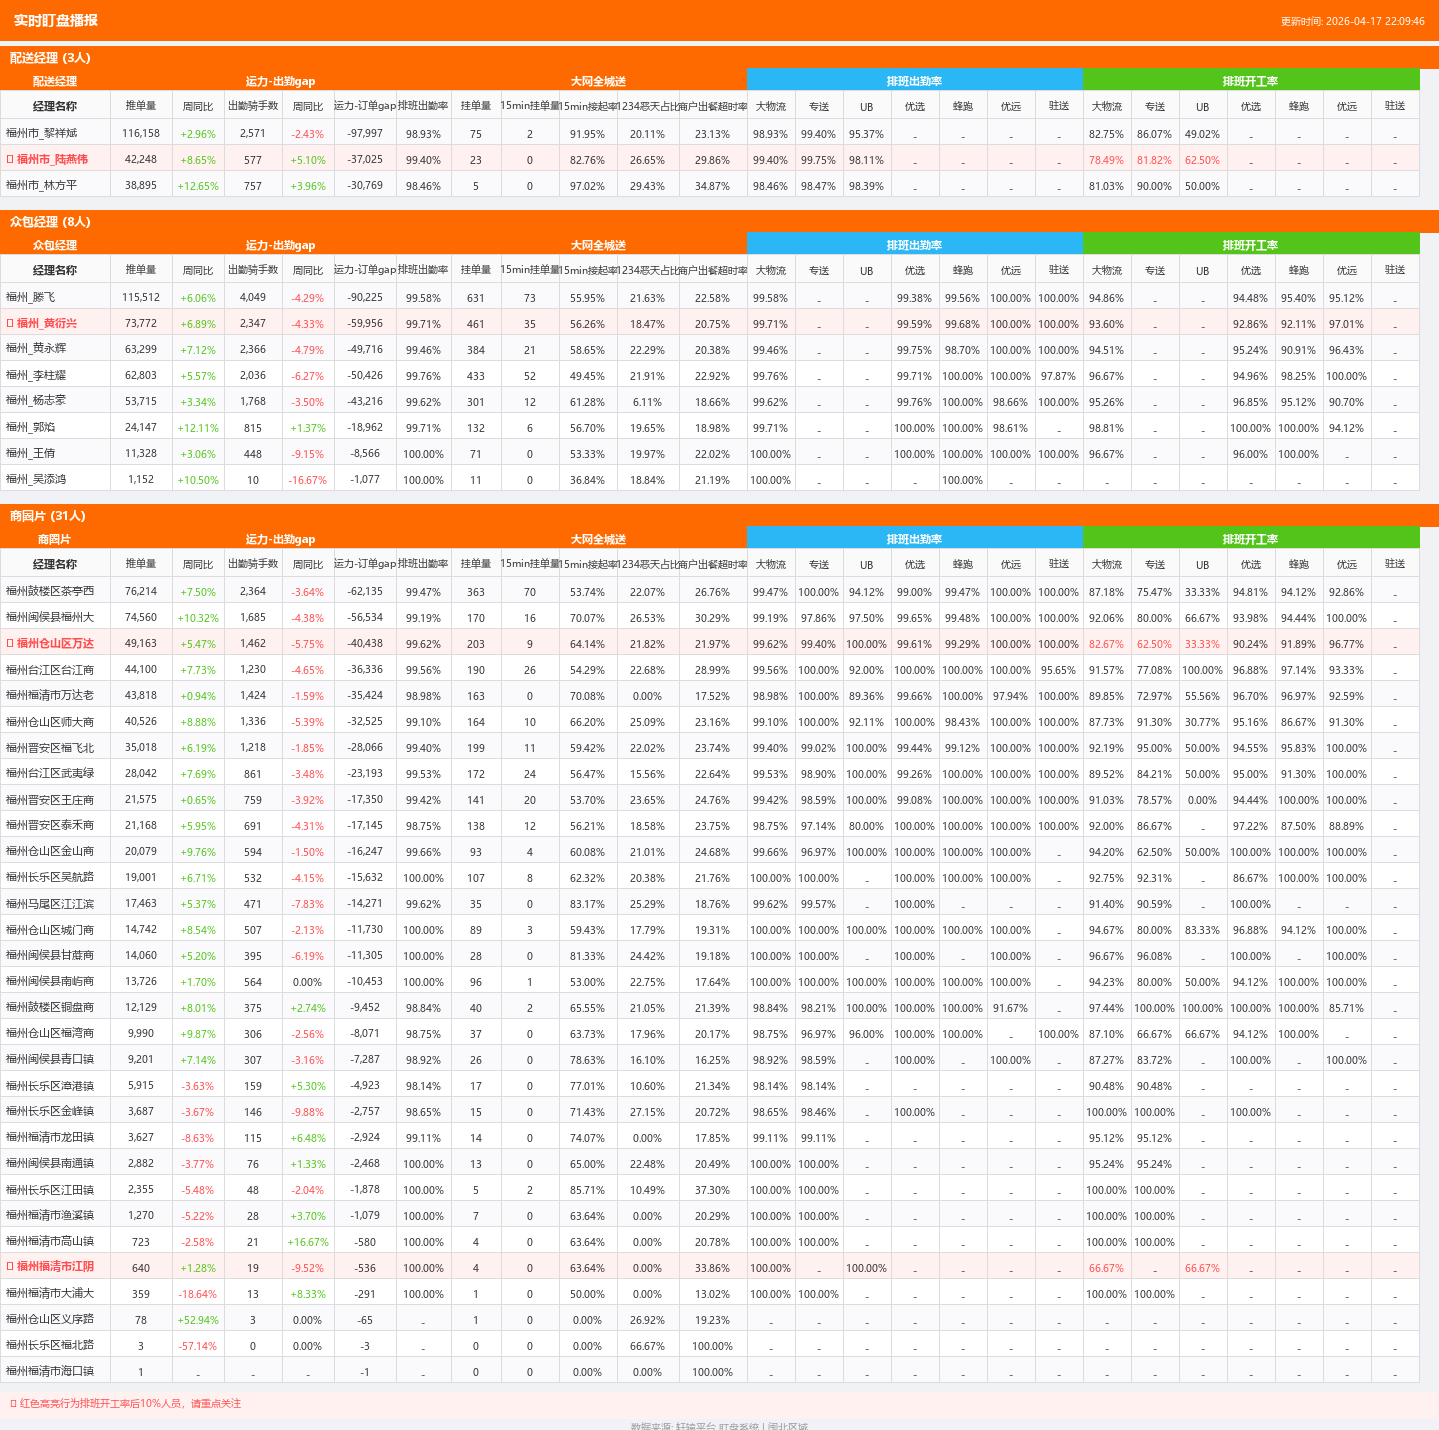This screenshot has width=1439, height=1430.
Task: Click the row name '福州马尾区江江滨'
Action: click(x=50, y=903)
